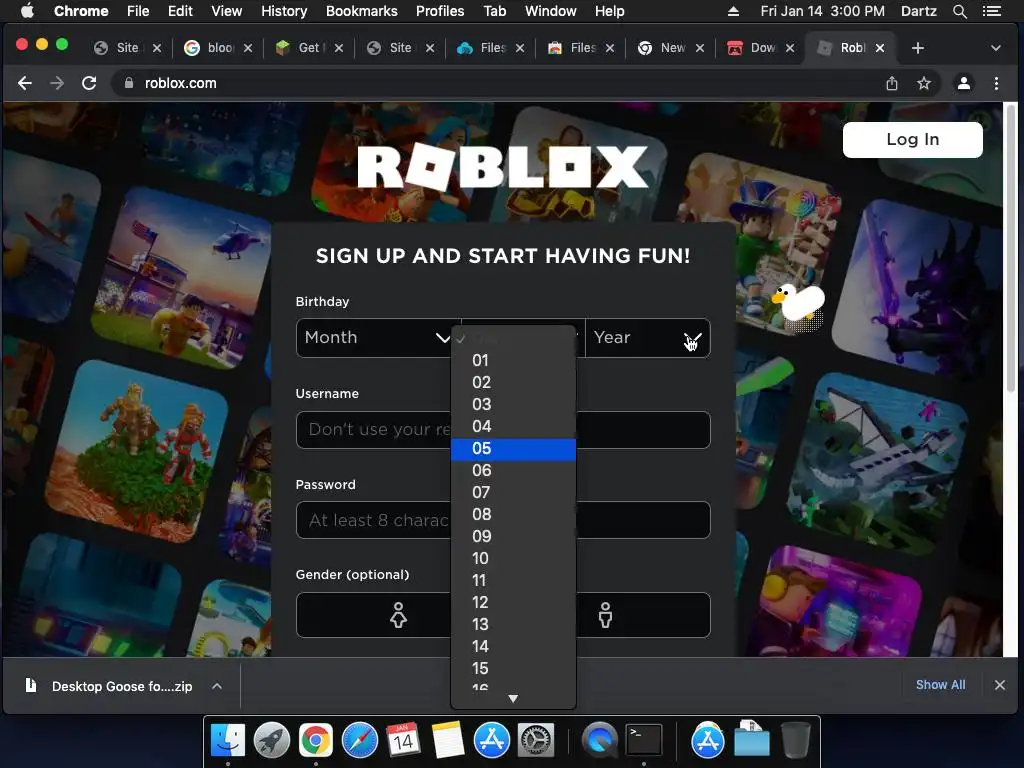1024x768 pixels.
Task: Open Control Center icon in menu bar
Action: click(x=991, y=11)
